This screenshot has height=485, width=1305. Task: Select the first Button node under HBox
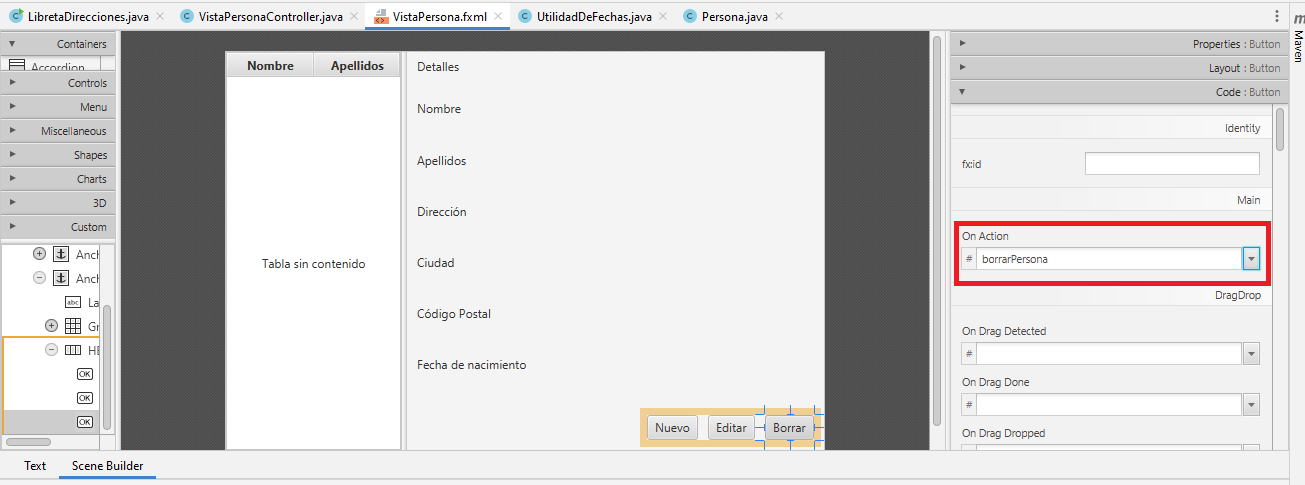85,374
